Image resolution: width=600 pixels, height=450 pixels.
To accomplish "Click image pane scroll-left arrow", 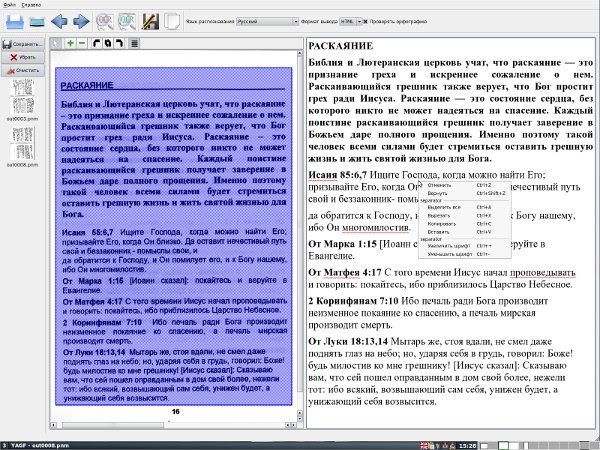I will (53, 425).
